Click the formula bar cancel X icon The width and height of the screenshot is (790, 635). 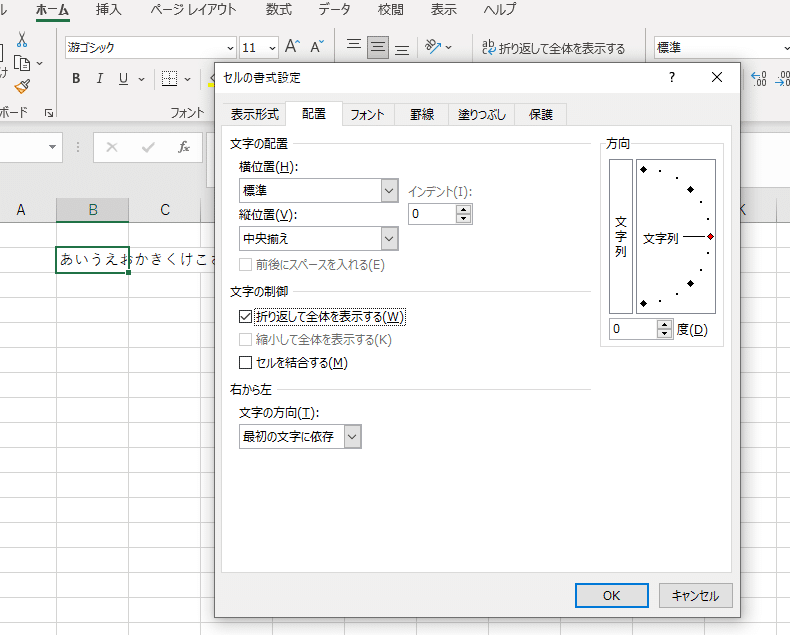point(112,147)
